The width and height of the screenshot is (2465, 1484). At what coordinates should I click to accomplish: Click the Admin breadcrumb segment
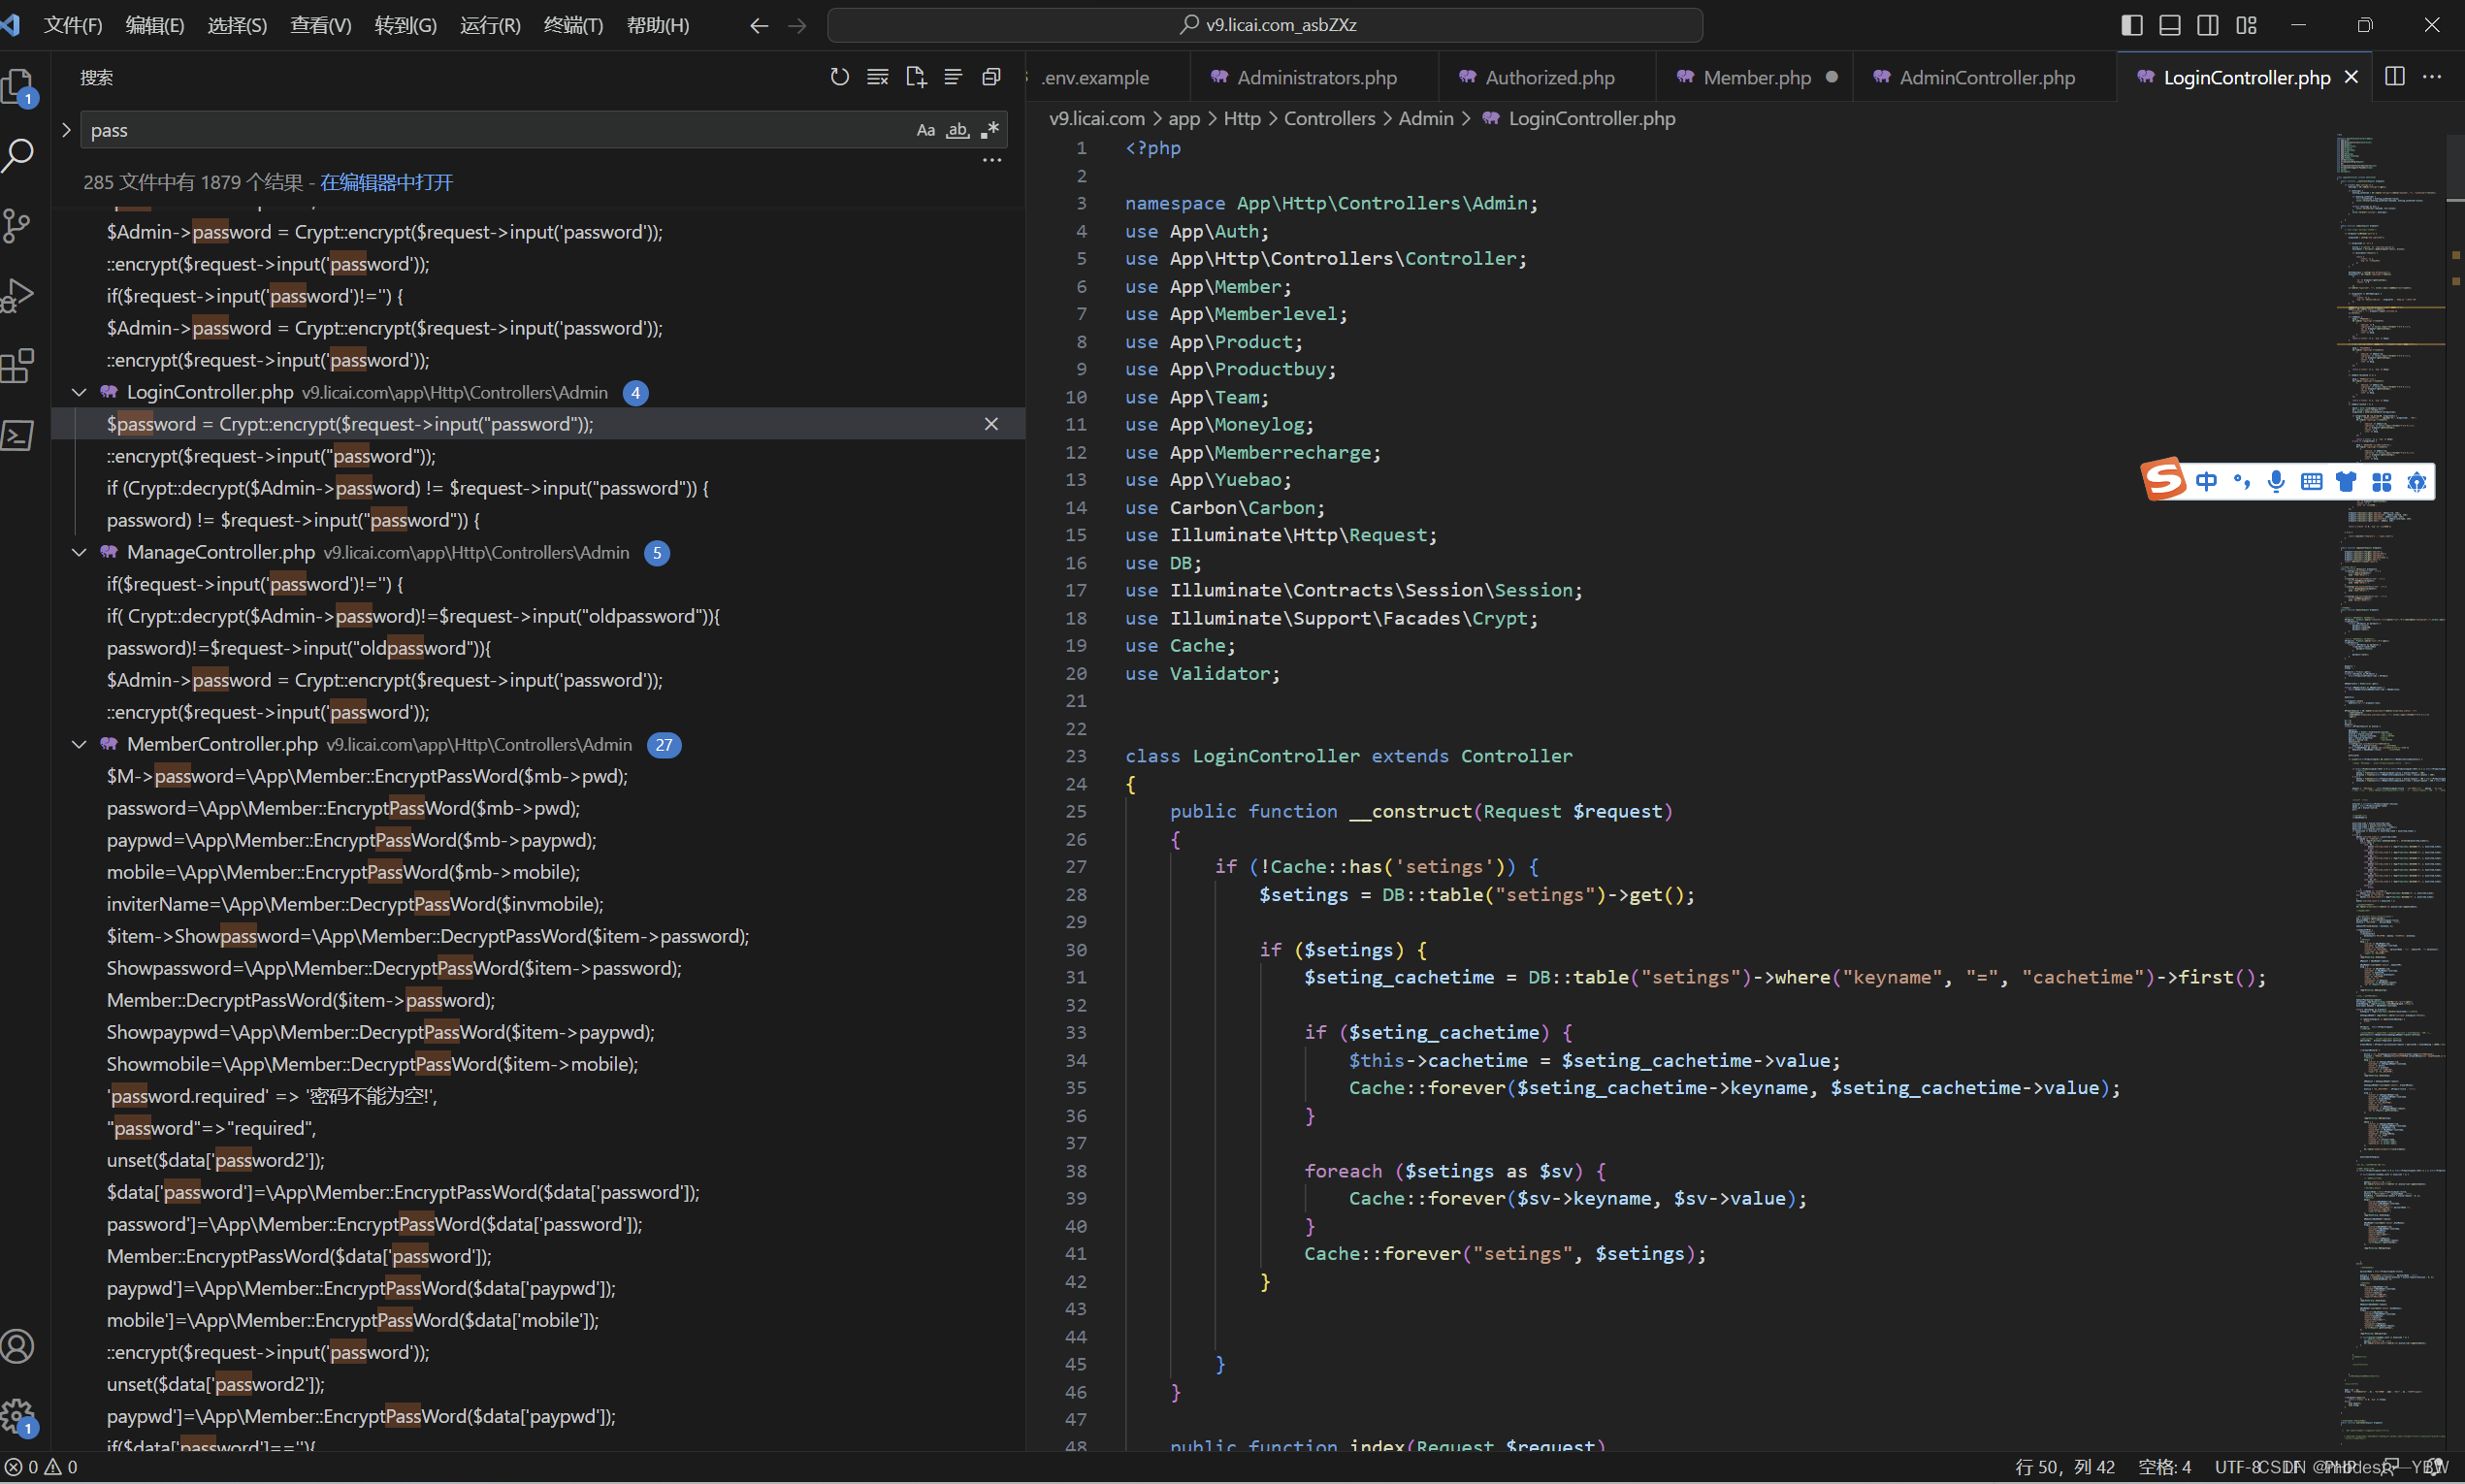pyautogui.click(x=1425, y=118)
